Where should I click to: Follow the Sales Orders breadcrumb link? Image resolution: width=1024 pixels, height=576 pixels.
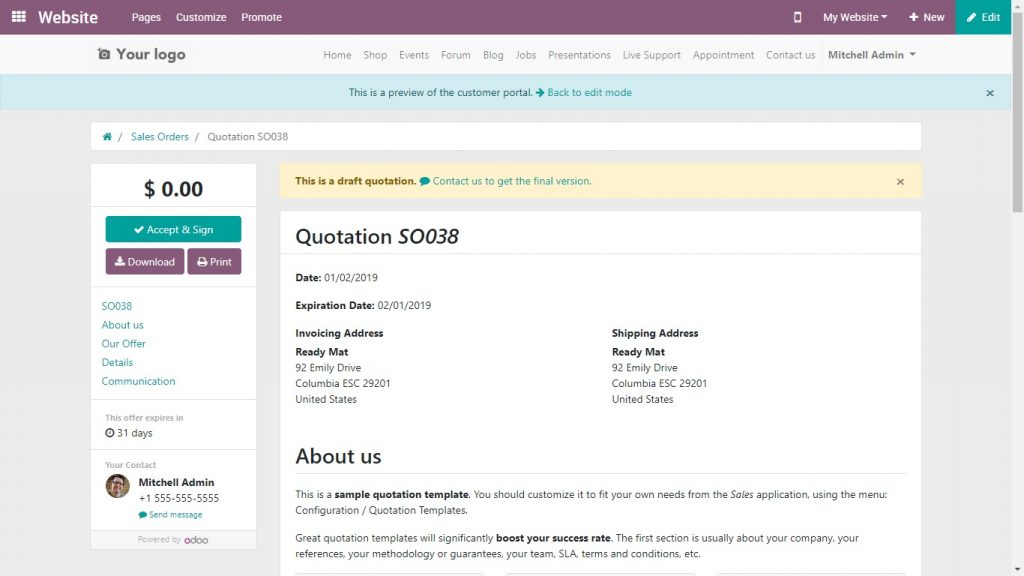(x=159, y=136)
